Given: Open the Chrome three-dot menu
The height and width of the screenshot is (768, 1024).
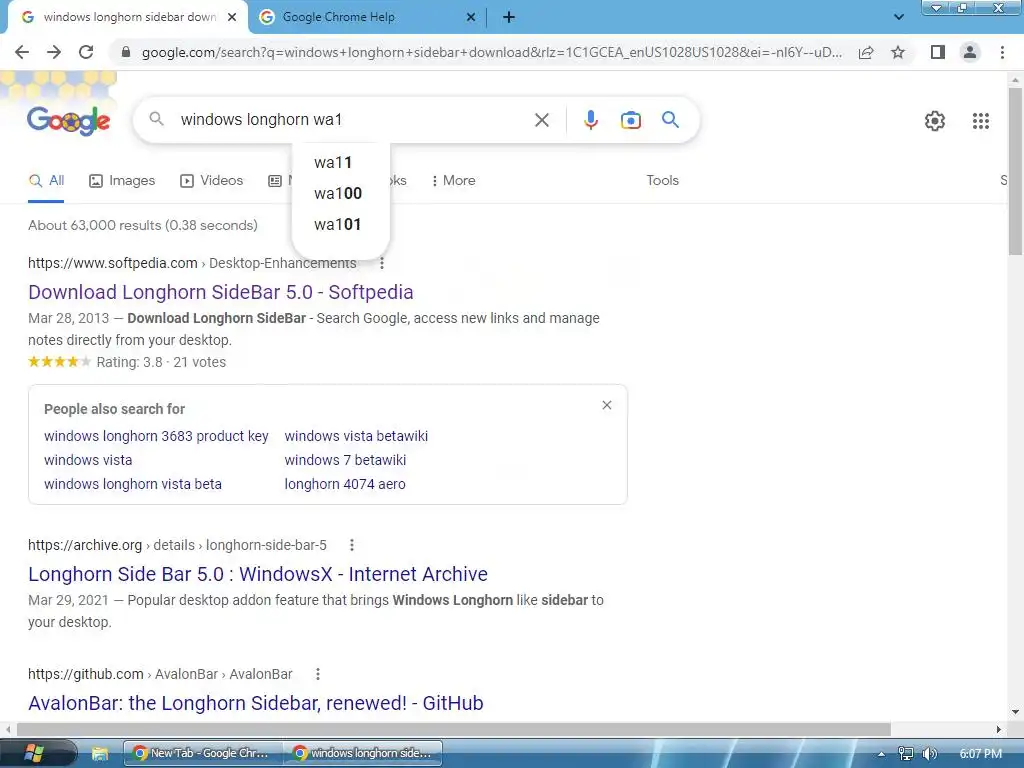Looking at the screenshot, I should pyautogui.click(x=1002, y=52).
